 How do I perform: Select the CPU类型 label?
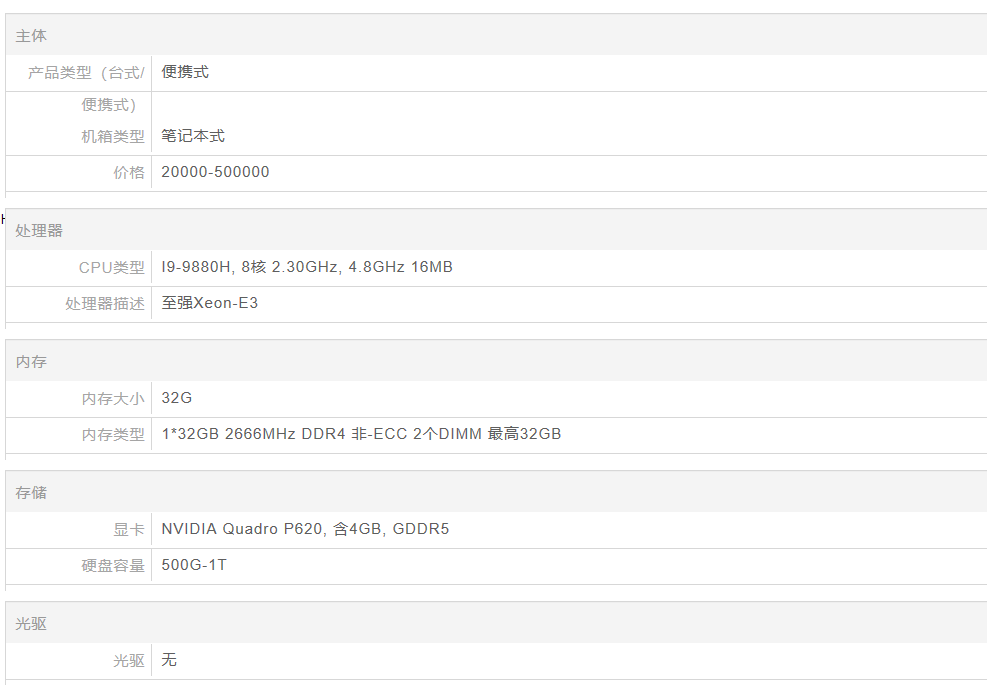click(x=112, y=268)
